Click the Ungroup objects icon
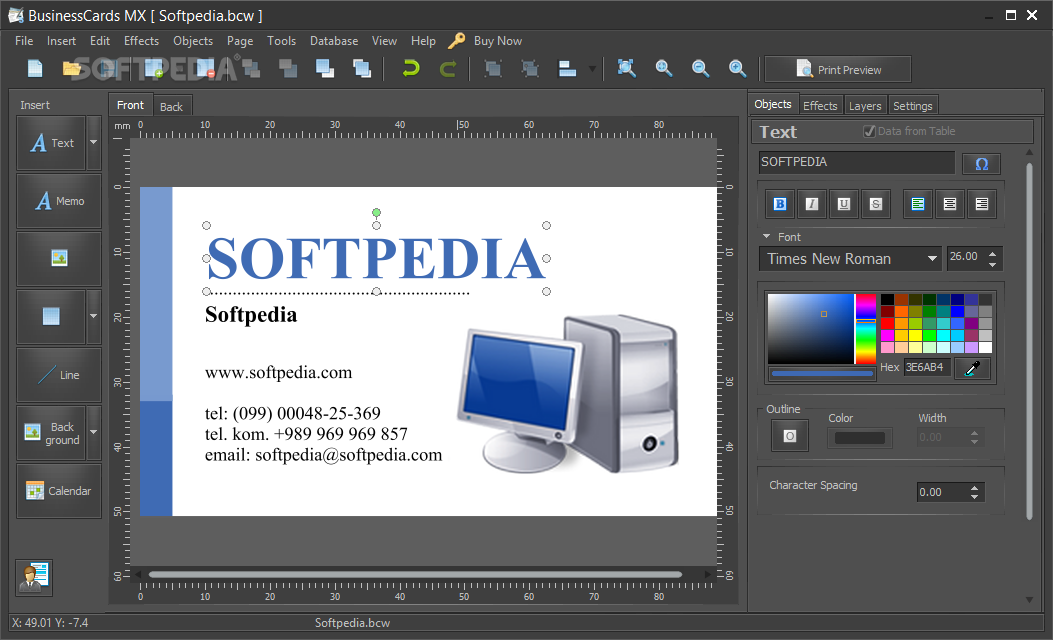Viewport: 1053px width, 640px height. 531,68
